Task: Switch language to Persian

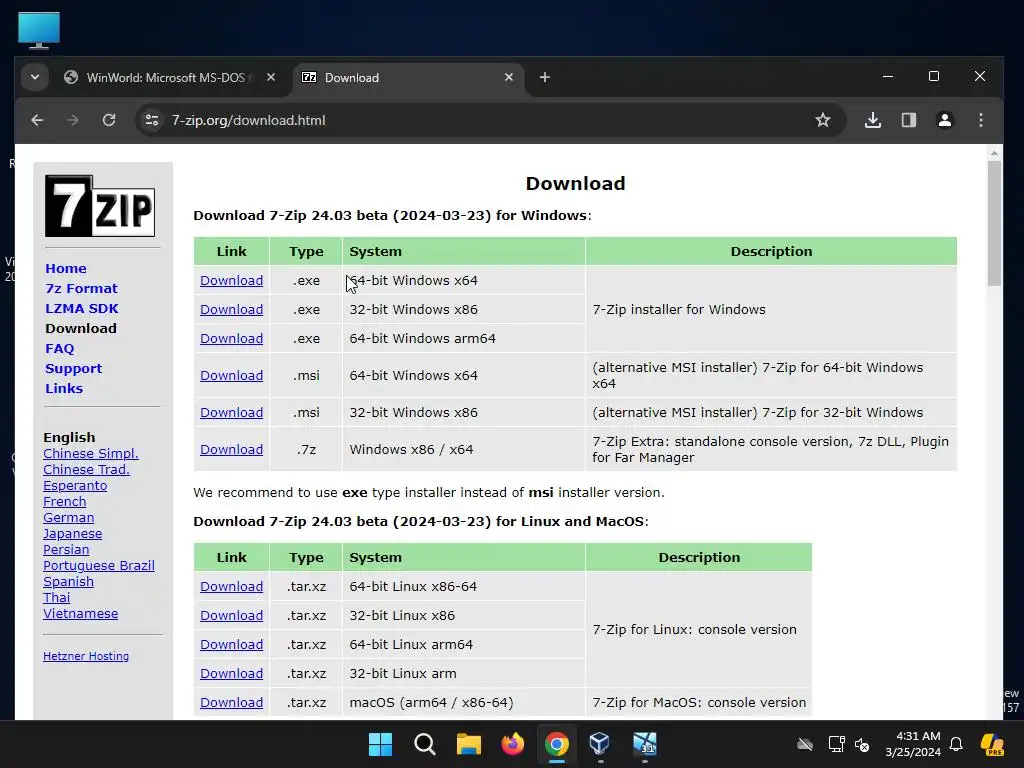Action: [x=66, y=549]
